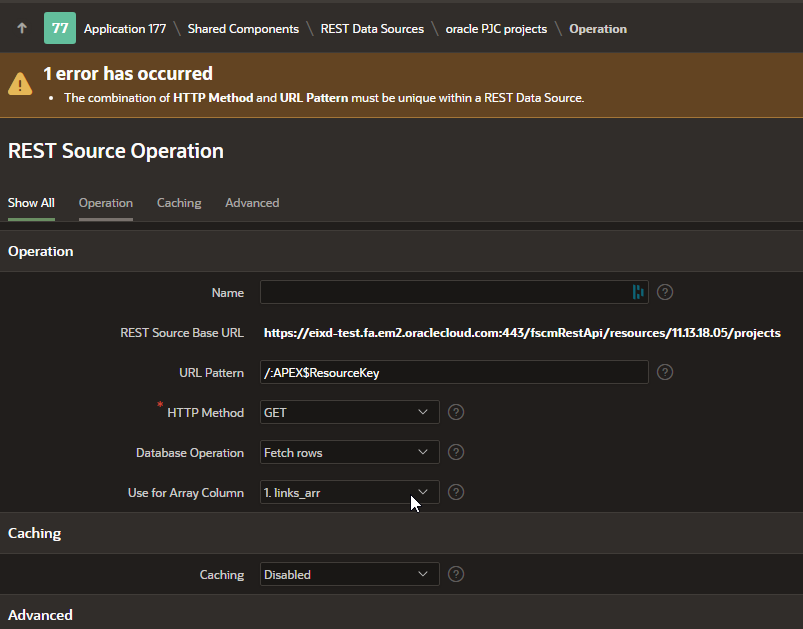
Task: Open the green Application 77 icon
Action: (60, 28)
